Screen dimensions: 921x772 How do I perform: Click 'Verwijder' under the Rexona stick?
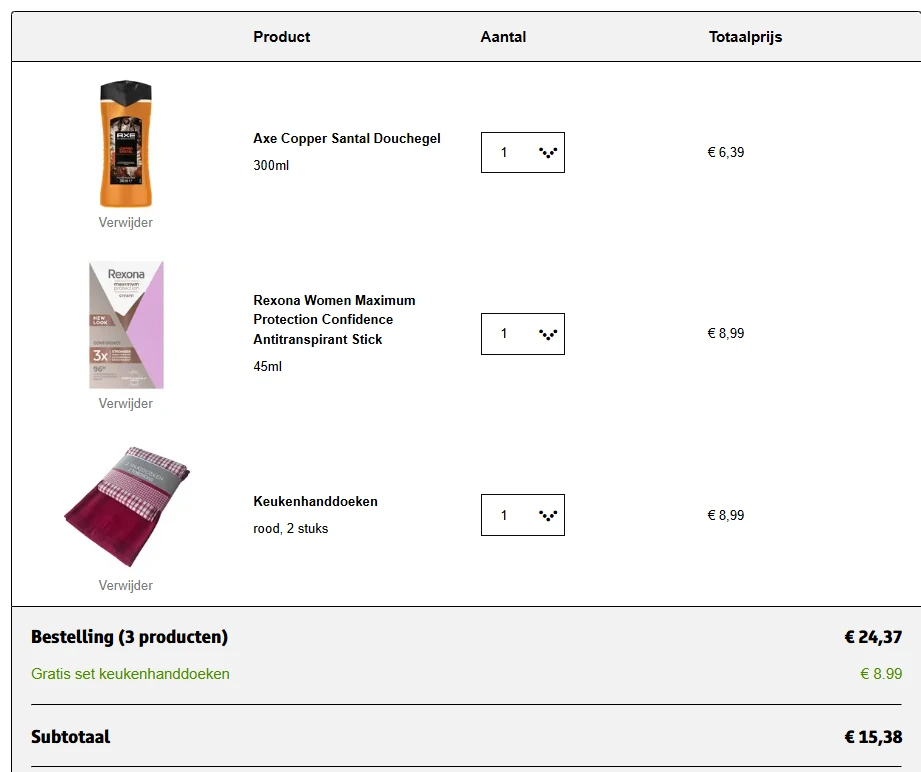point(124,403)
